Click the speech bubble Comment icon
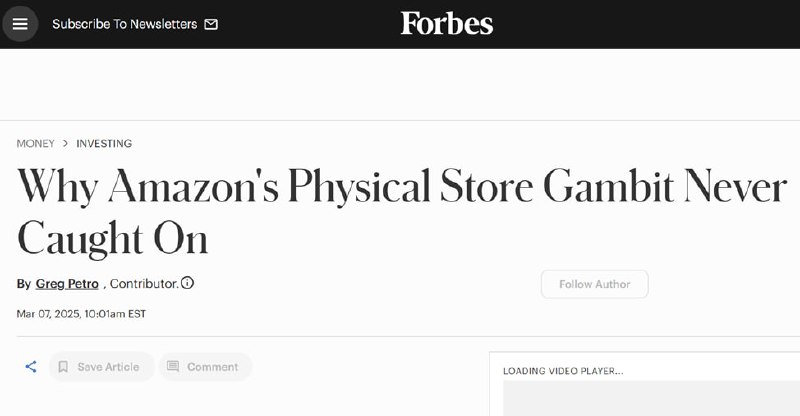The image size is (800, 416). pyautogui.click(x=173, y=366)
